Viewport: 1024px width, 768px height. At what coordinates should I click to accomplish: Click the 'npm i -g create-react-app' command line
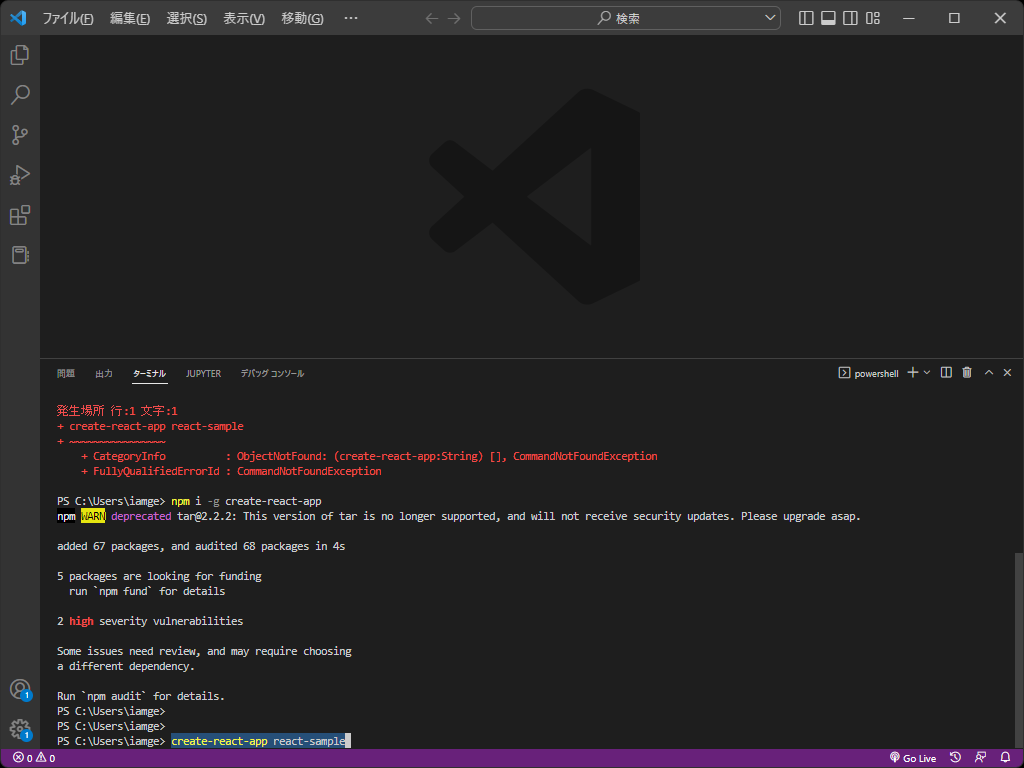[246, 502]
